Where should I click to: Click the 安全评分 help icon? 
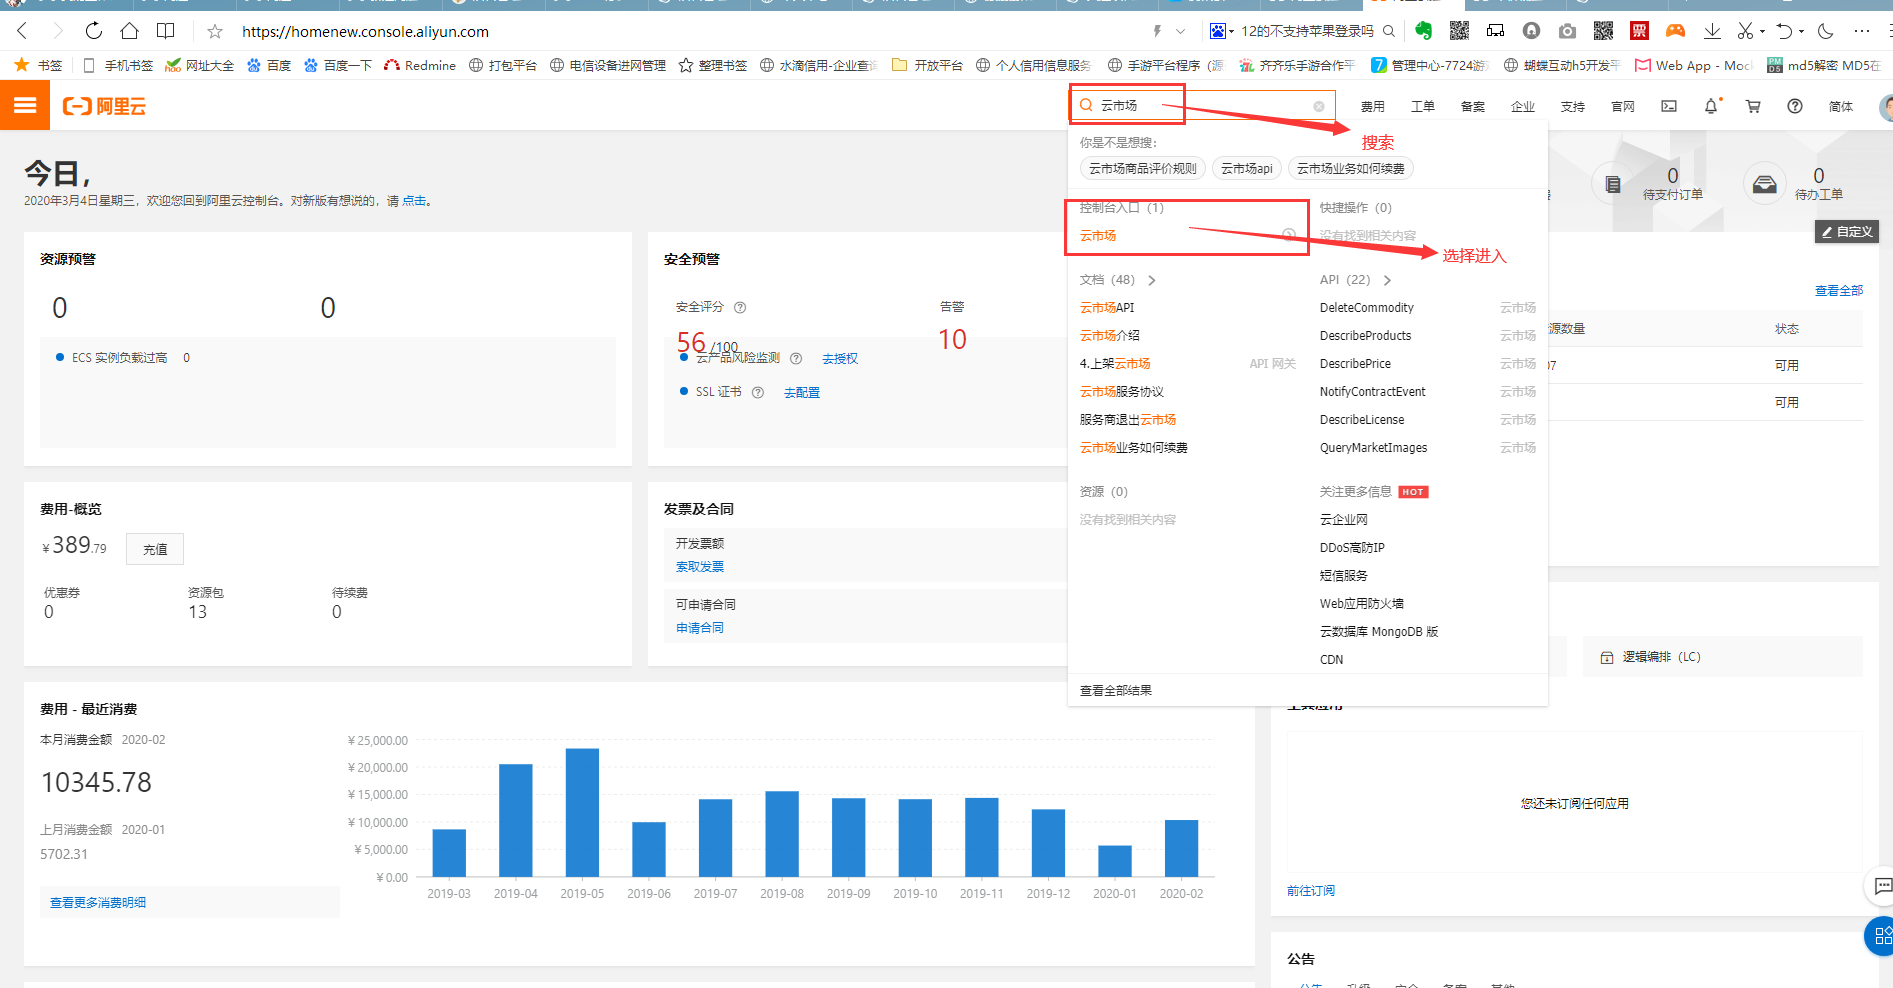point(740,308)
